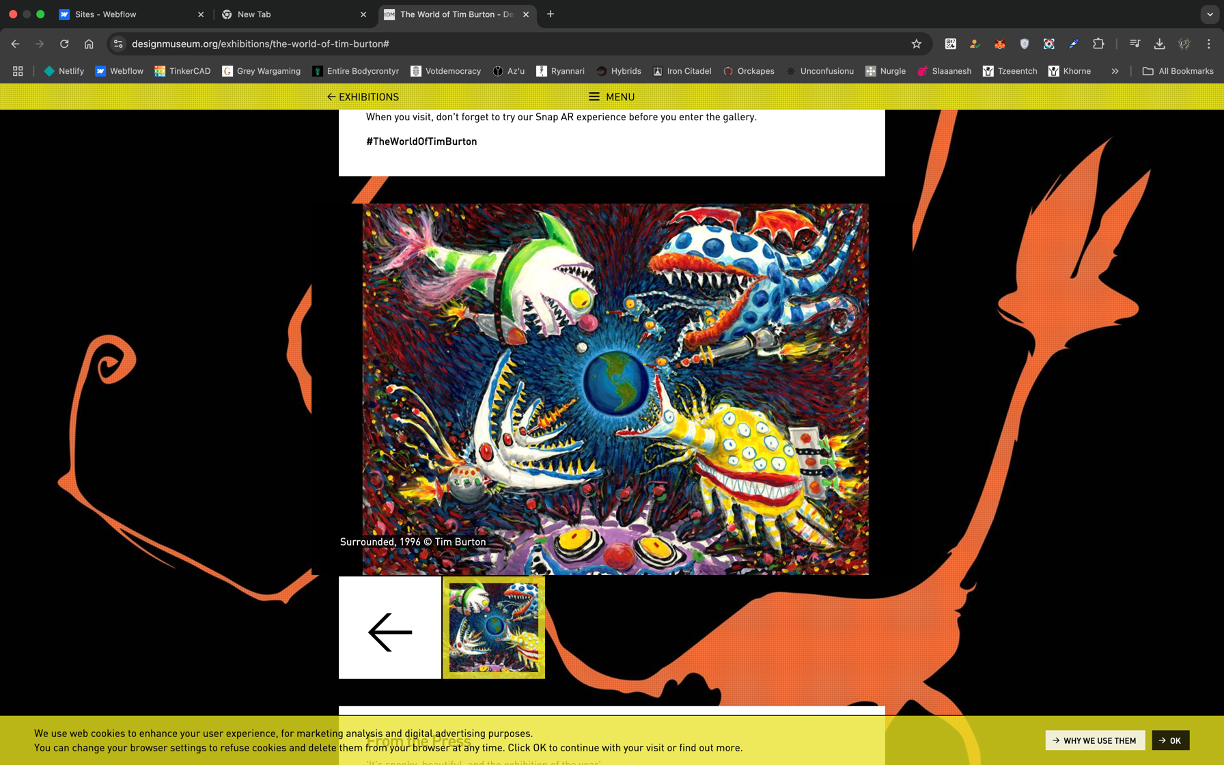Image resolution: width=1224 pixels, height=766 pixels.
Task: Open the Hybrids bookmark
Action: coord(618,71)
